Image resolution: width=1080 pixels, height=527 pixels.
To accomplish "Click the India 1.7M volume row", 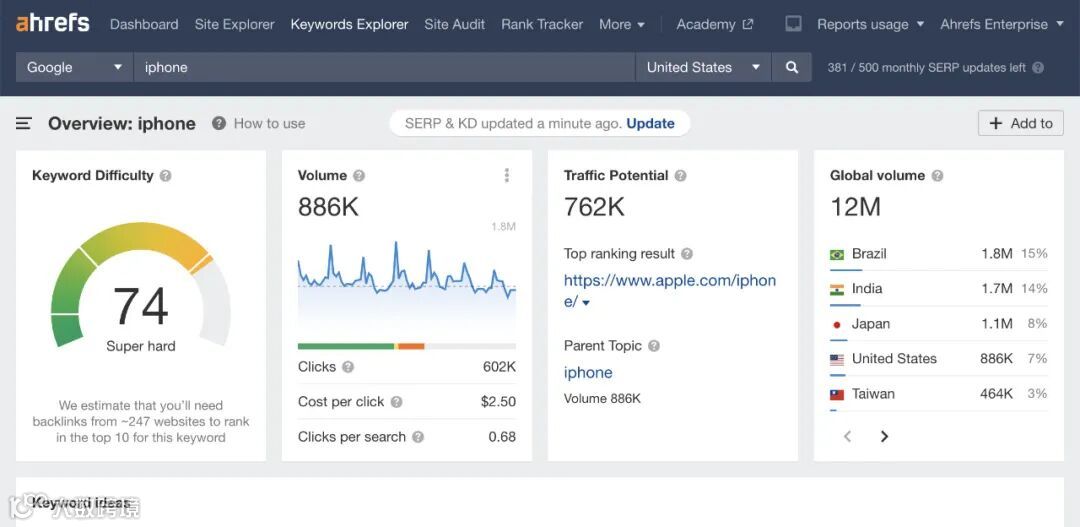I will [938, 289].
